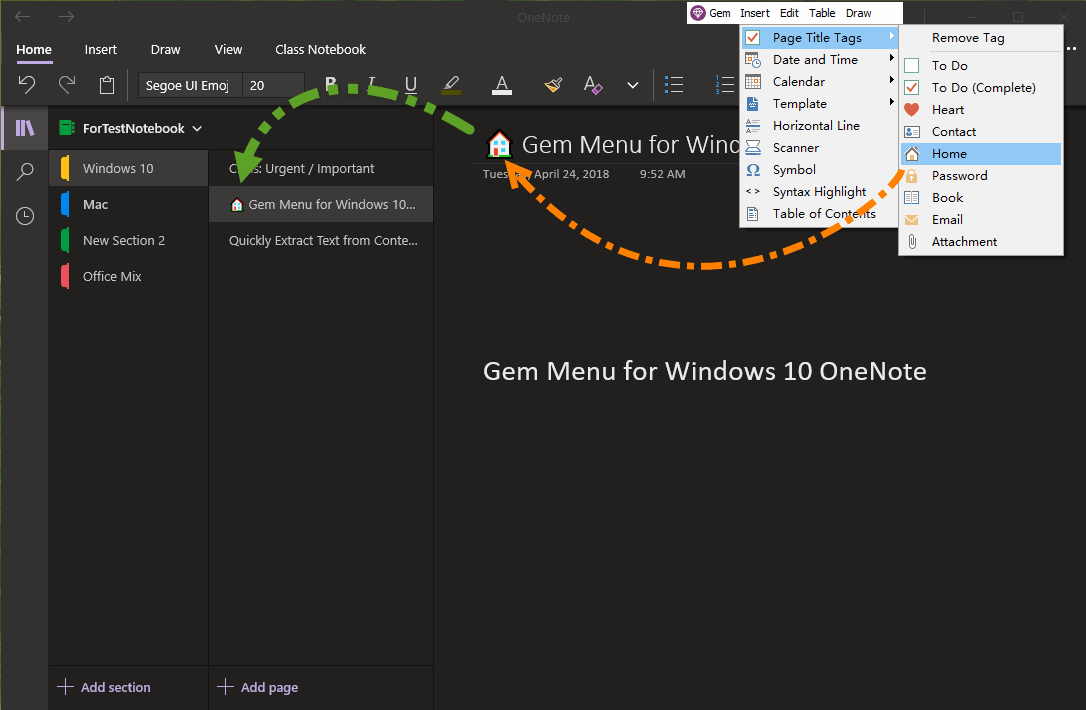Apply the To Do (Complete) tag
The height and width of the screenshot is (710, 1086).
(981, 88)
